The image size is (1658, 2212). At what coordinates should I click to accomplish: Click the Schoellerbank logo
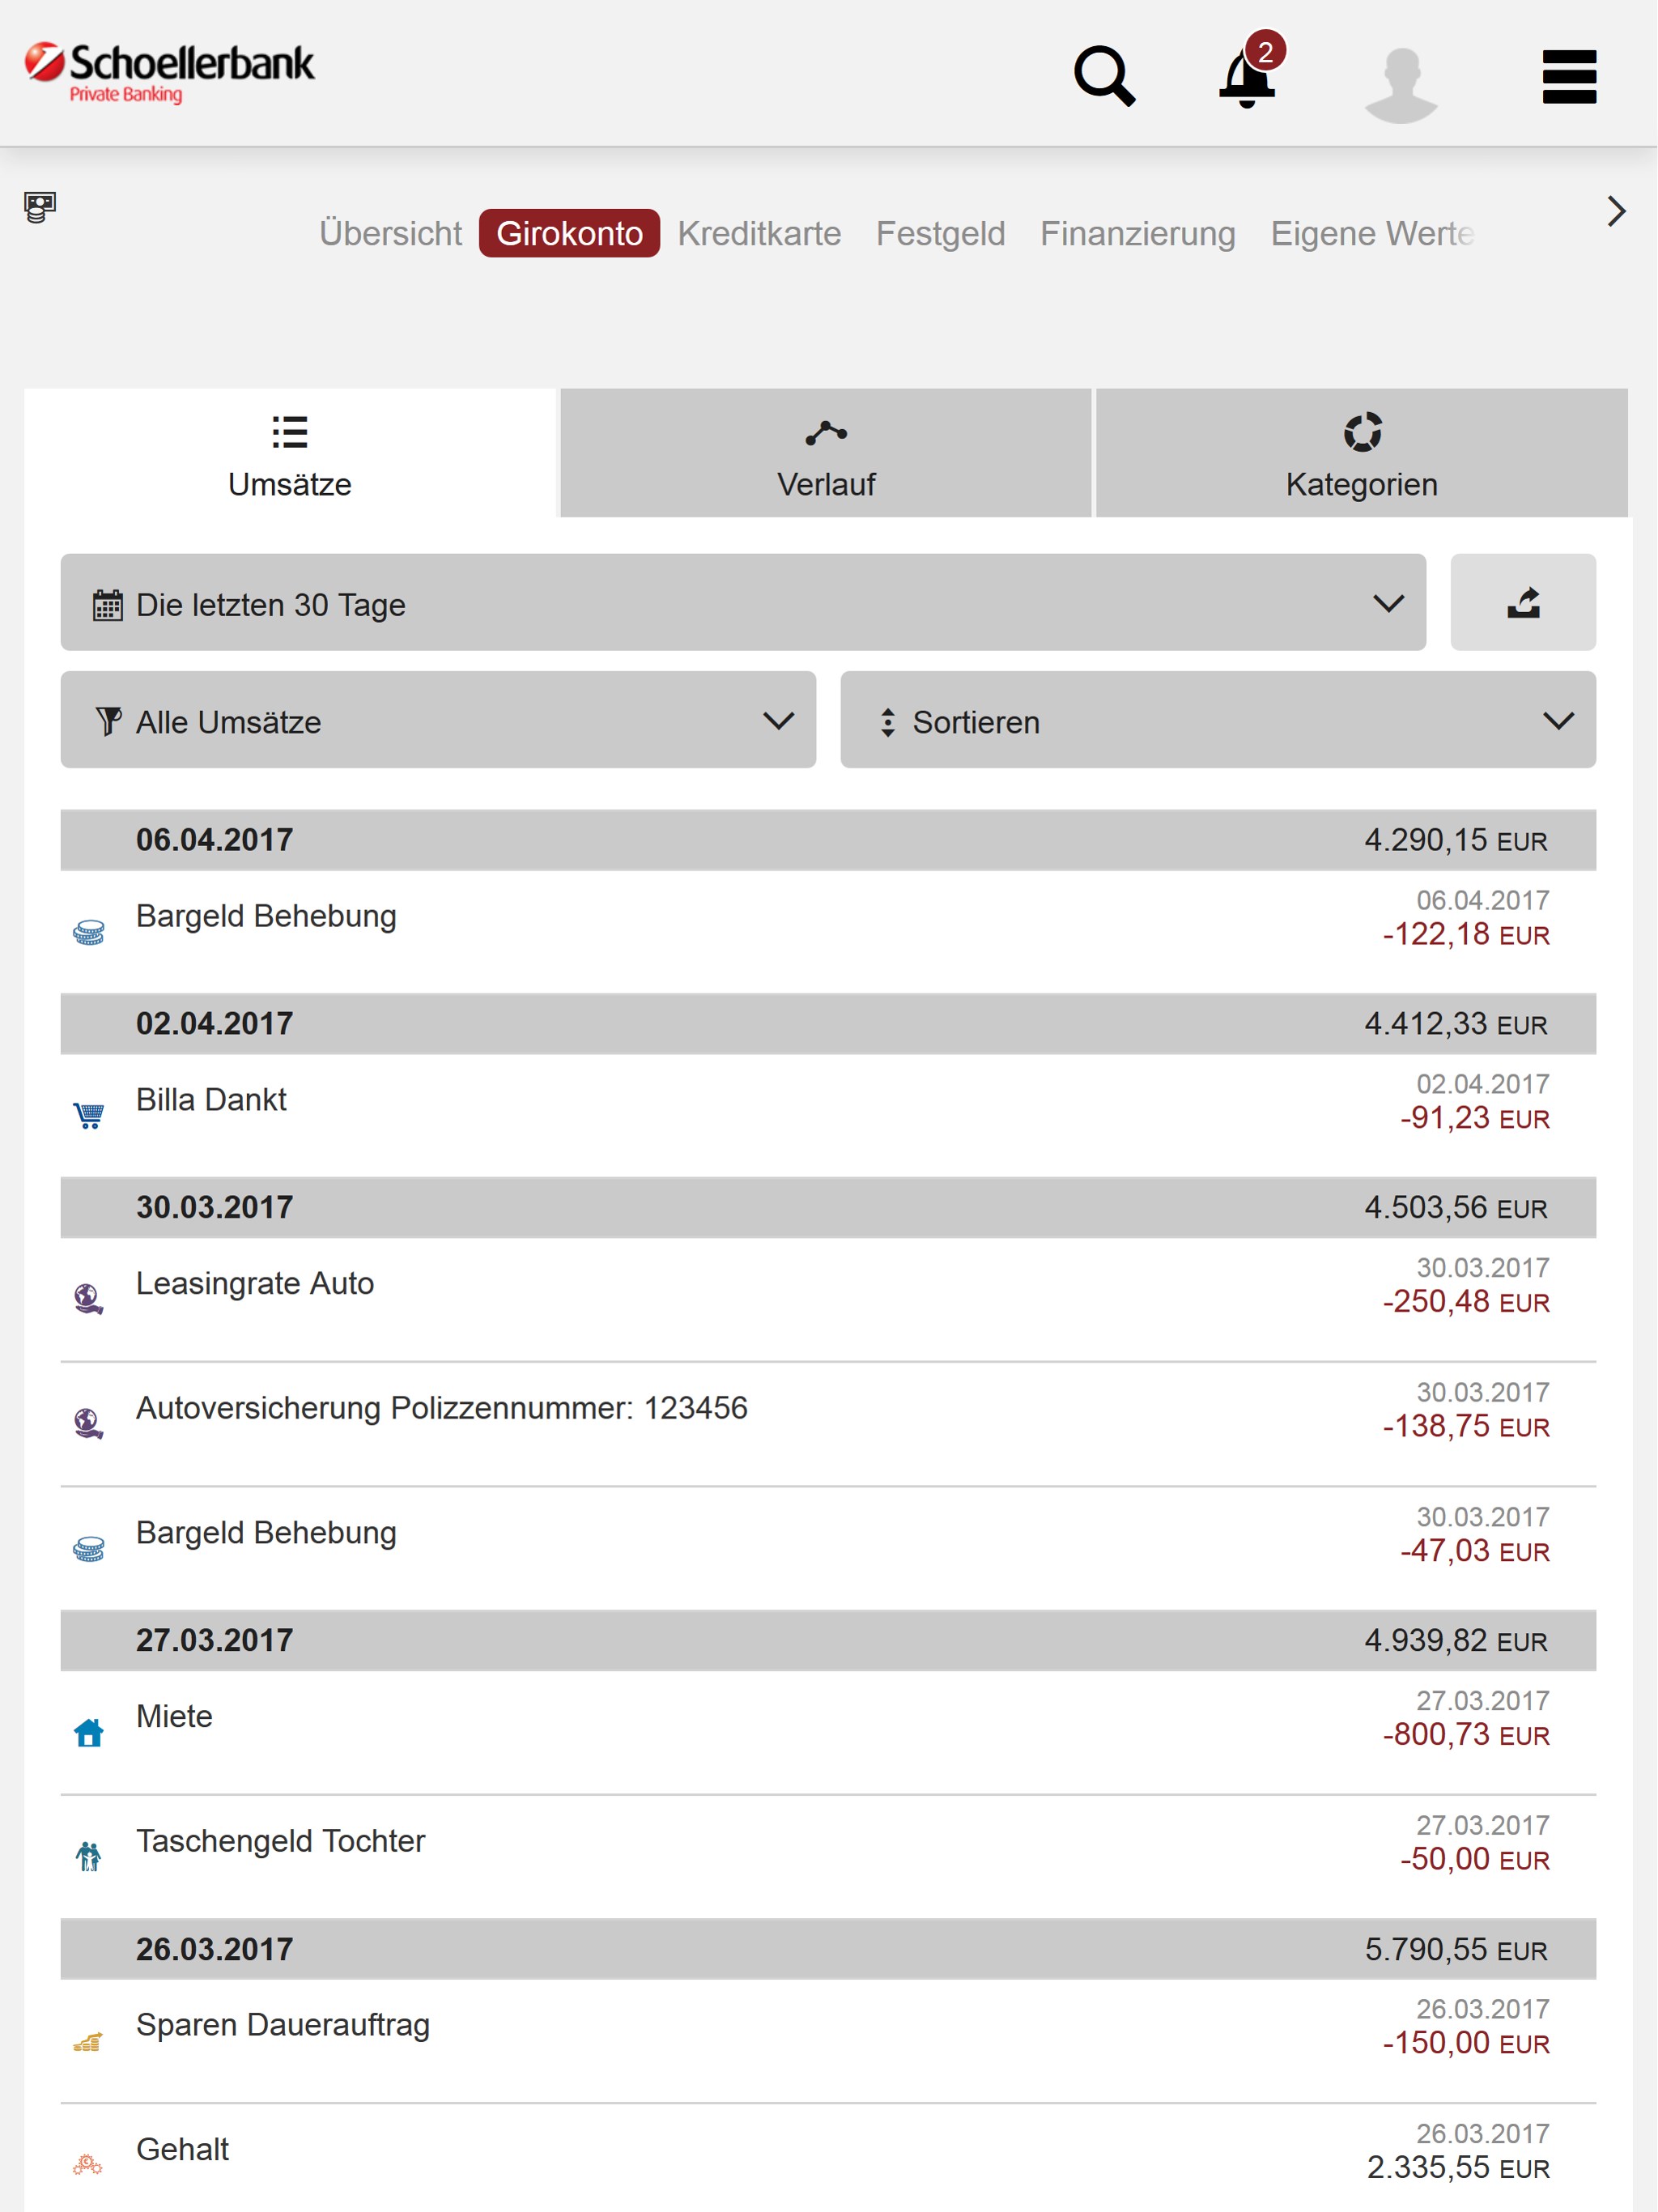[168, 72]
